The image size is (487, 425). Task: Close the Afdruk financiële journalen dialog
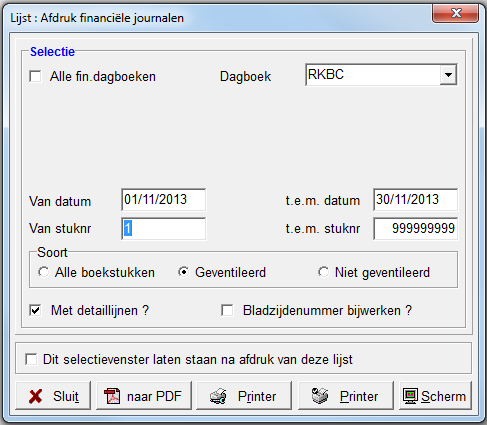pos(456,13)
